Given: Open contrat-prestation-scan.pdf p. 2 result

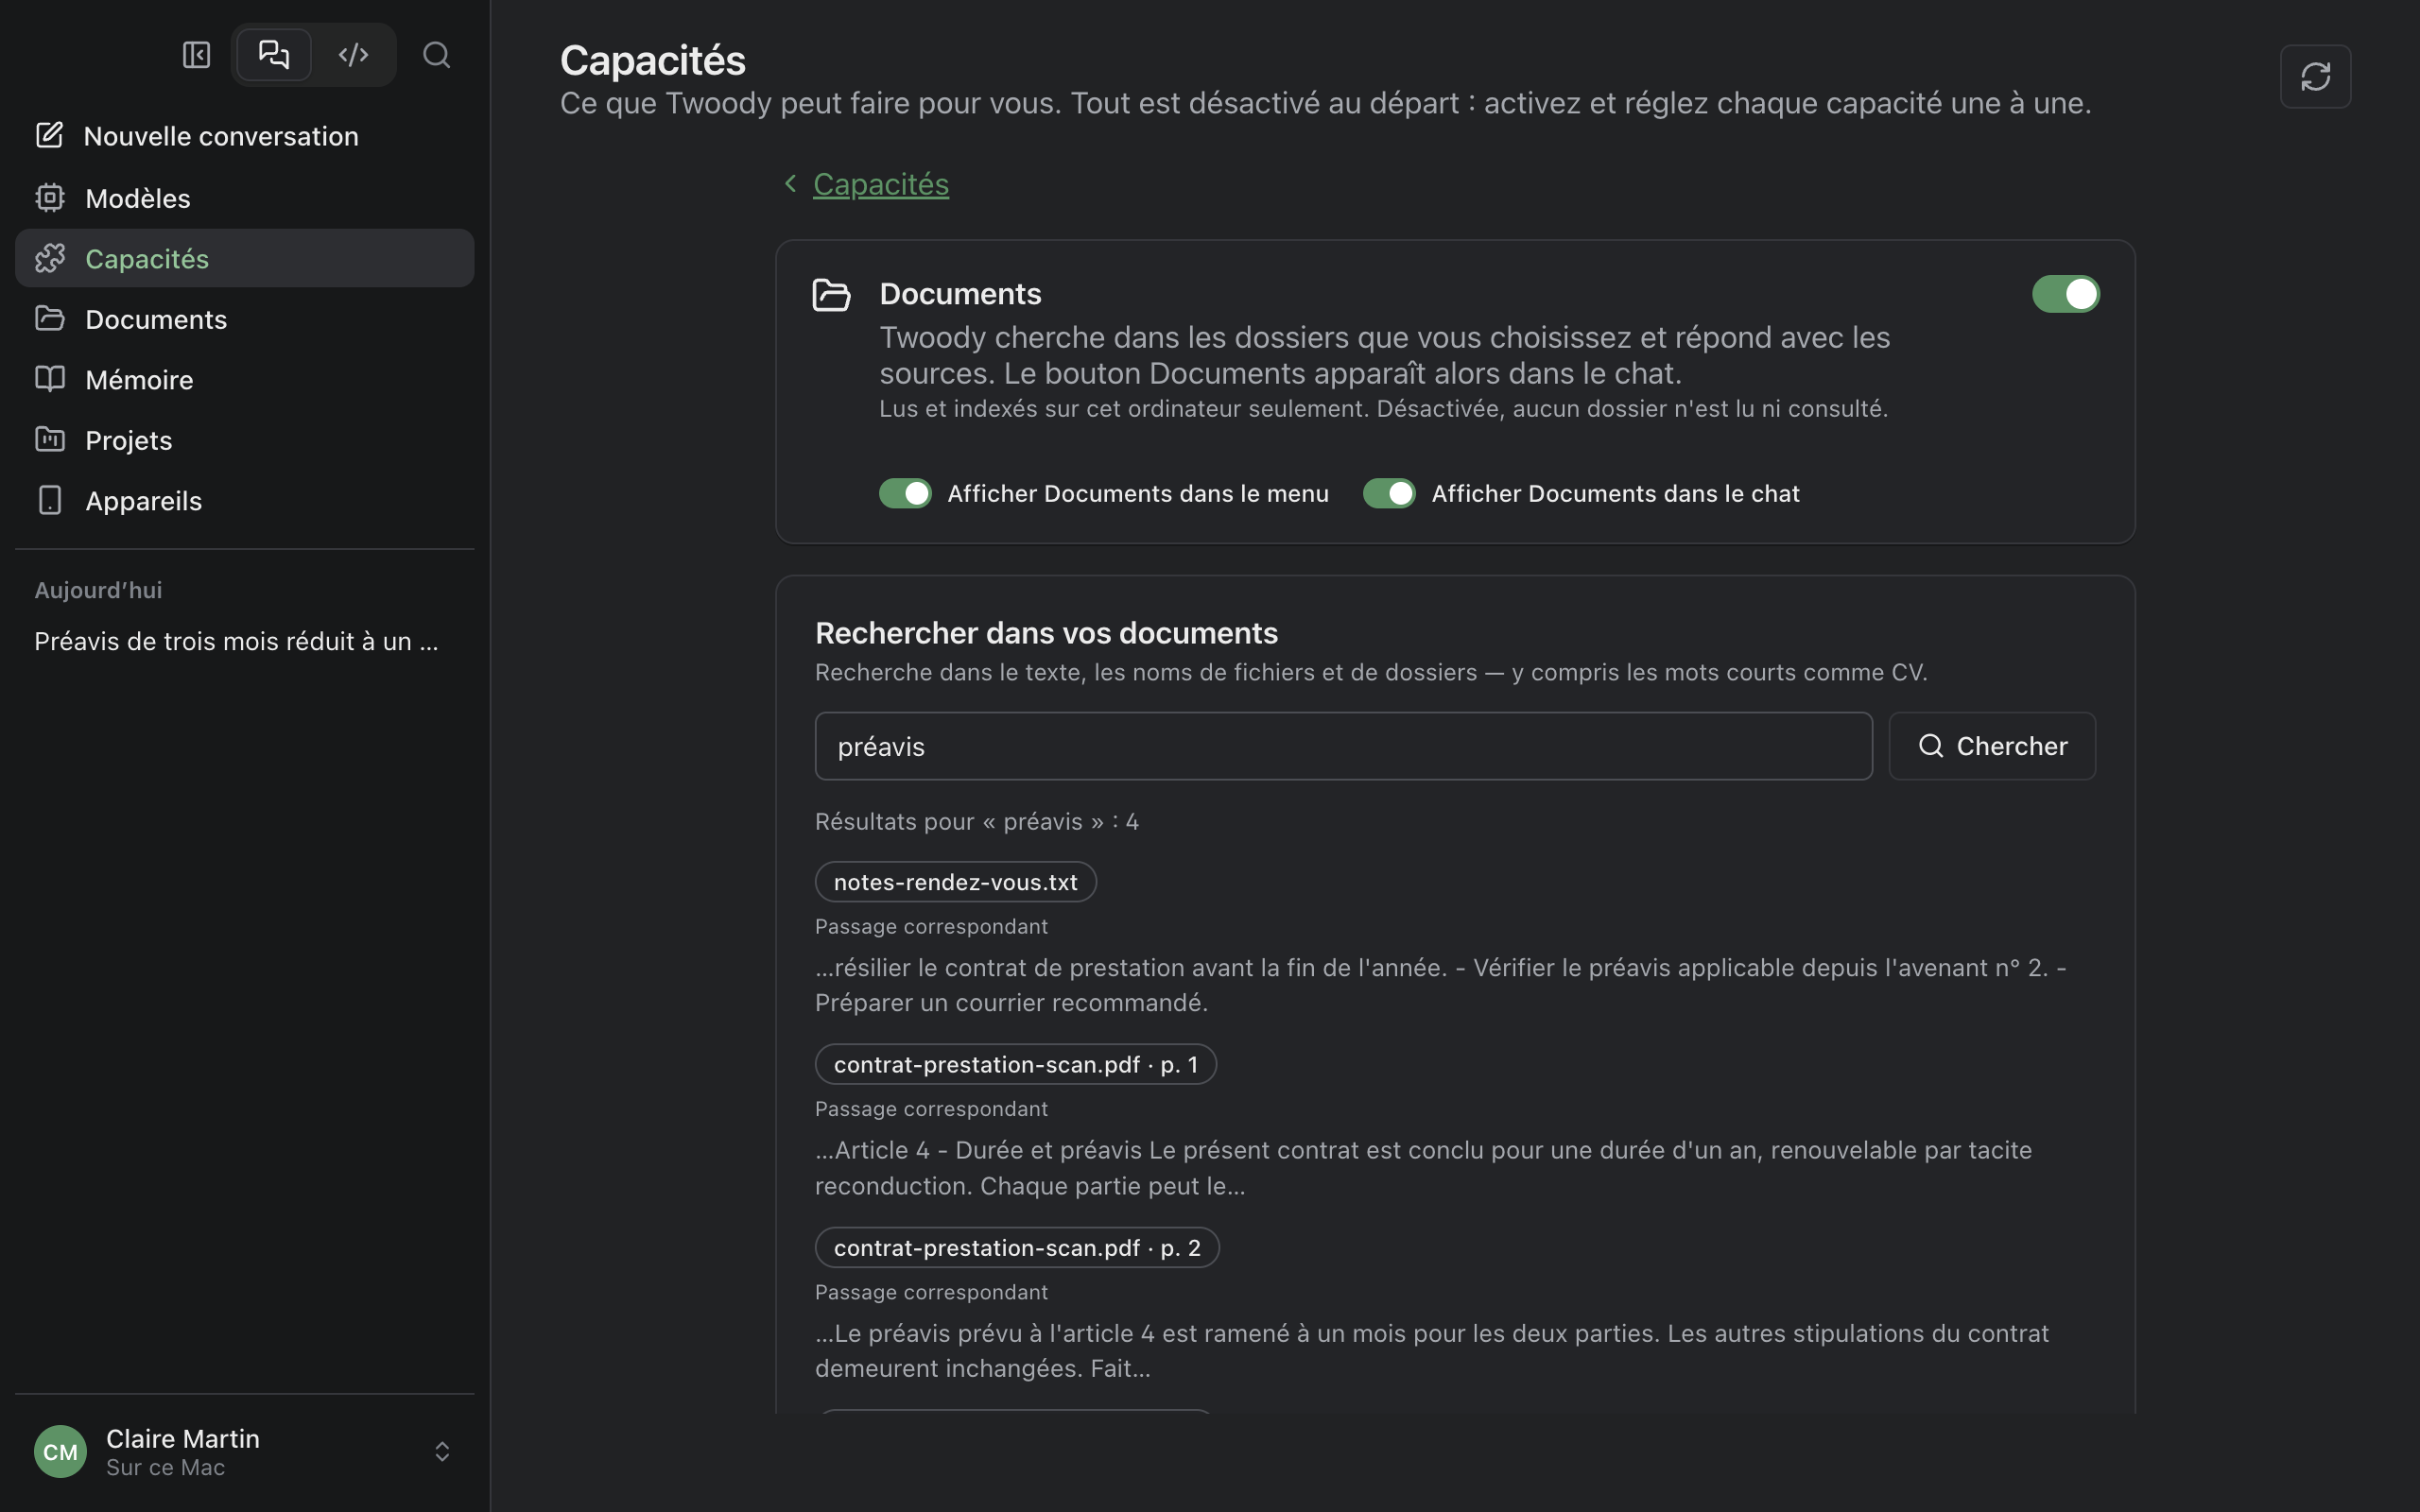Looking at the screenshot, I should [1017, 1247].
